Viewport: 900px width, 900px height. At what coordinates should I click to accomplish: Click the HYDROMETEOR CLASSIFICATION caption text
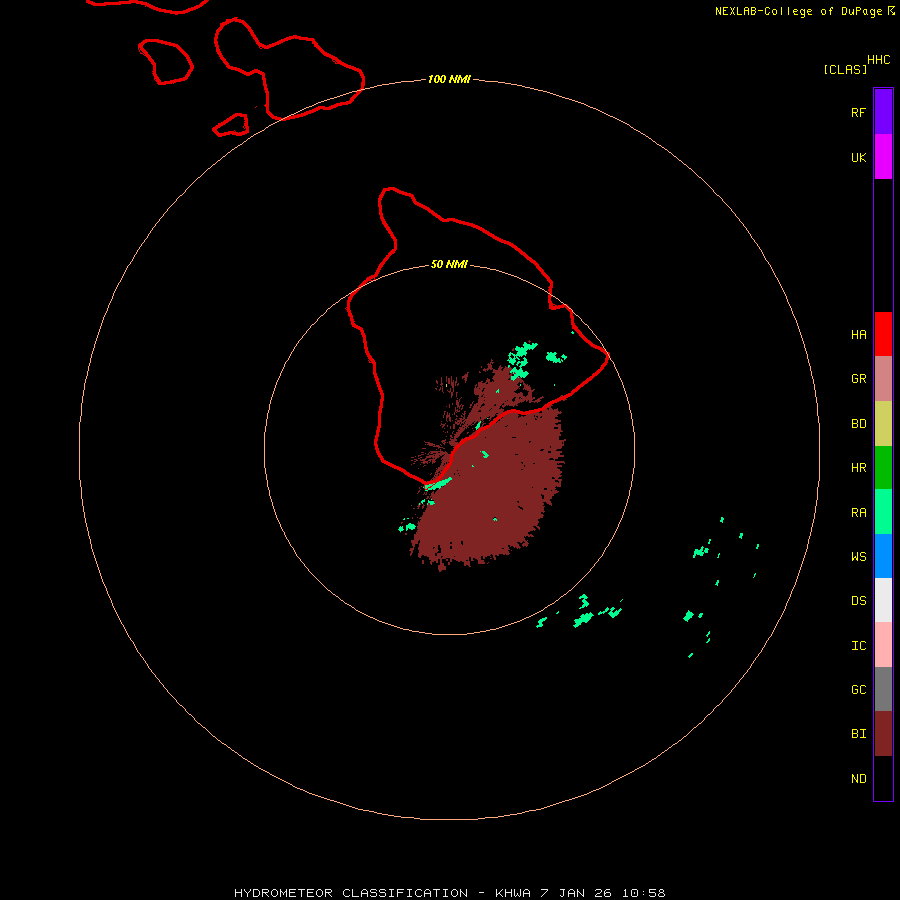pyautogui.click(x=350, y=893)
